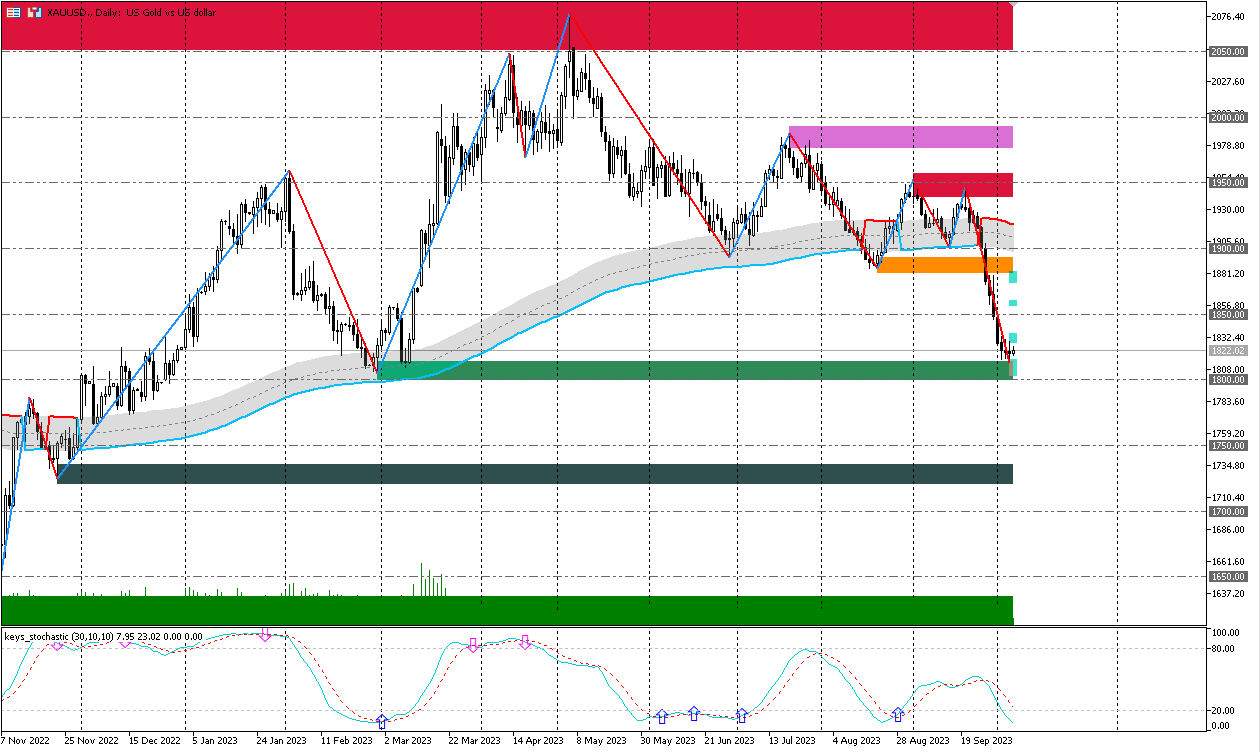
Task: Click the 1900.00 price level label
Action: (x=1226, y=248)
